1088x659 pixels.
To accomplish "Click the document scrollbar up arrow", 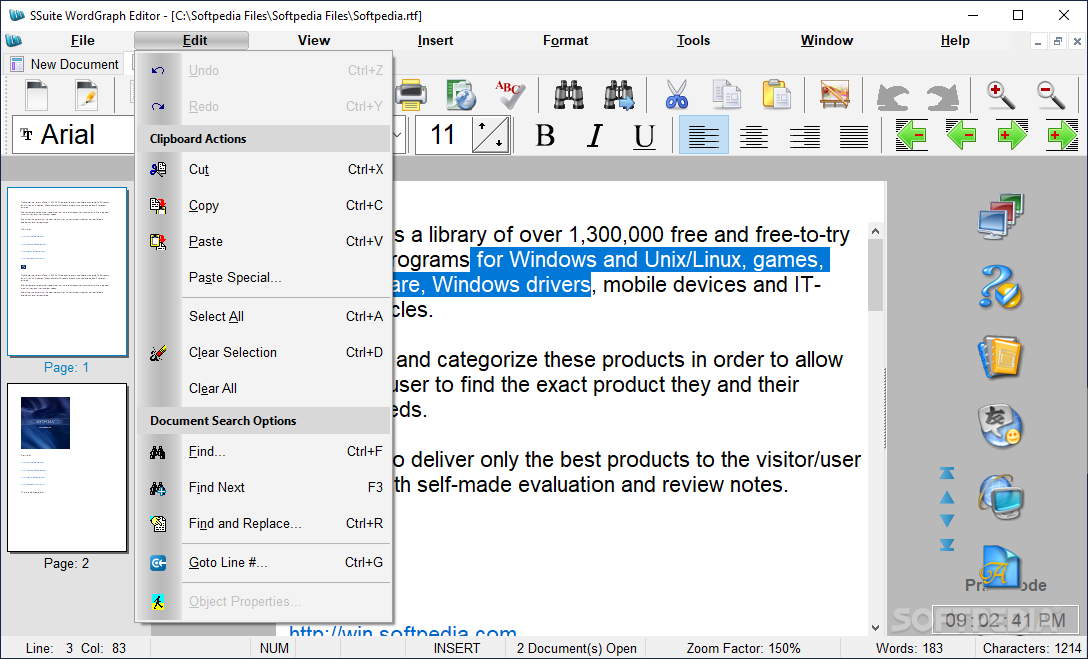I will [x=876, y=231].
